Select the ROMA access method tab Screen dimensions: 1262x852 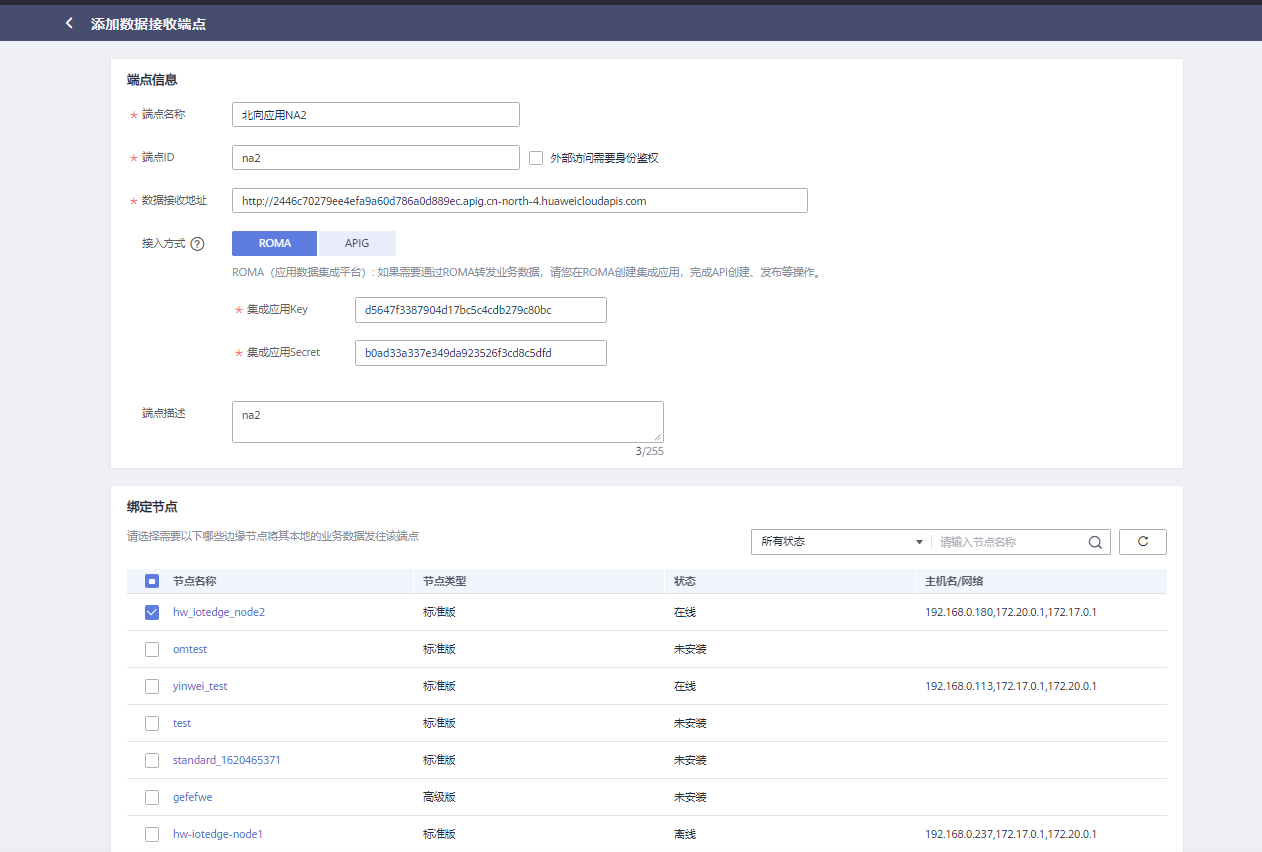274,244
